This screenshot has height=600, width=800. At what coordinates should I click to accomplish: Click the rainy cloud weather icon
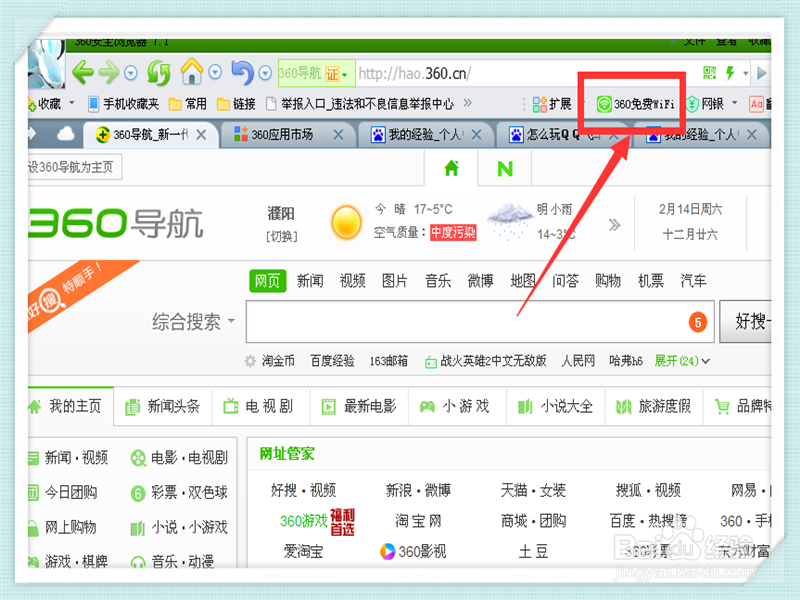pyautogui.click(x=509, y=220)
